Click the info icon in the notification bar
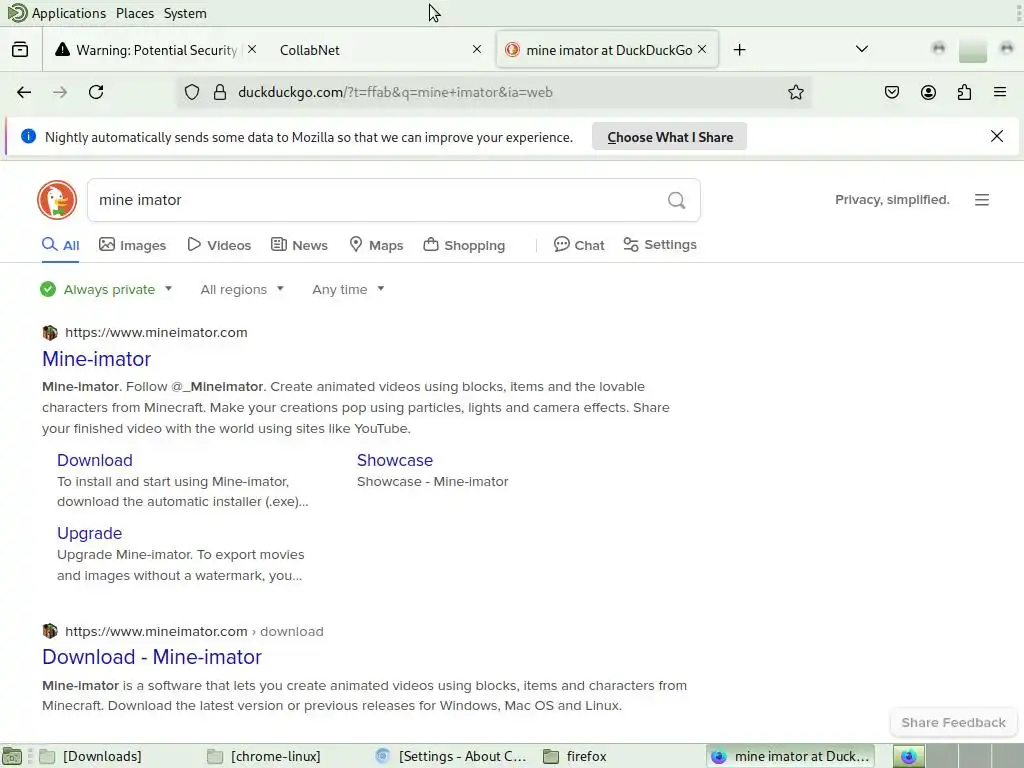1024x768 pixels. pos(28,136)
